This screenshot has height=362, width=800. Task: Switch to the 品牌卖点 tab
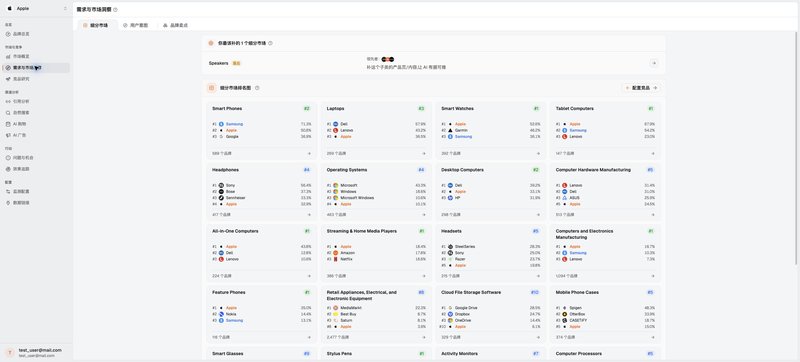[176, 25]
